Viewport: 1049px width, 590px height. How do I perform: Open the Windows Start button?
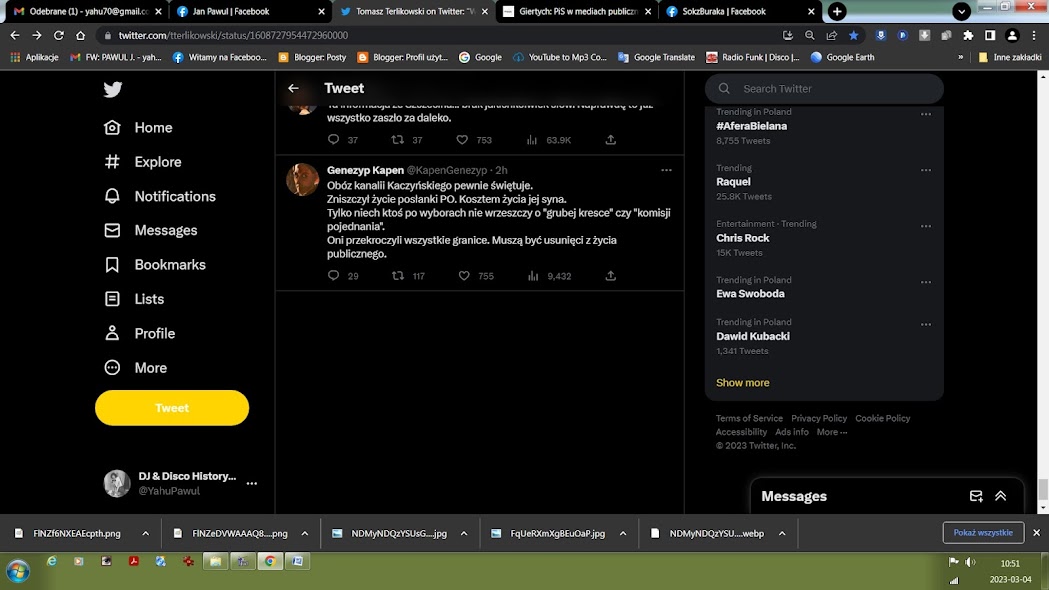[18, 571]
